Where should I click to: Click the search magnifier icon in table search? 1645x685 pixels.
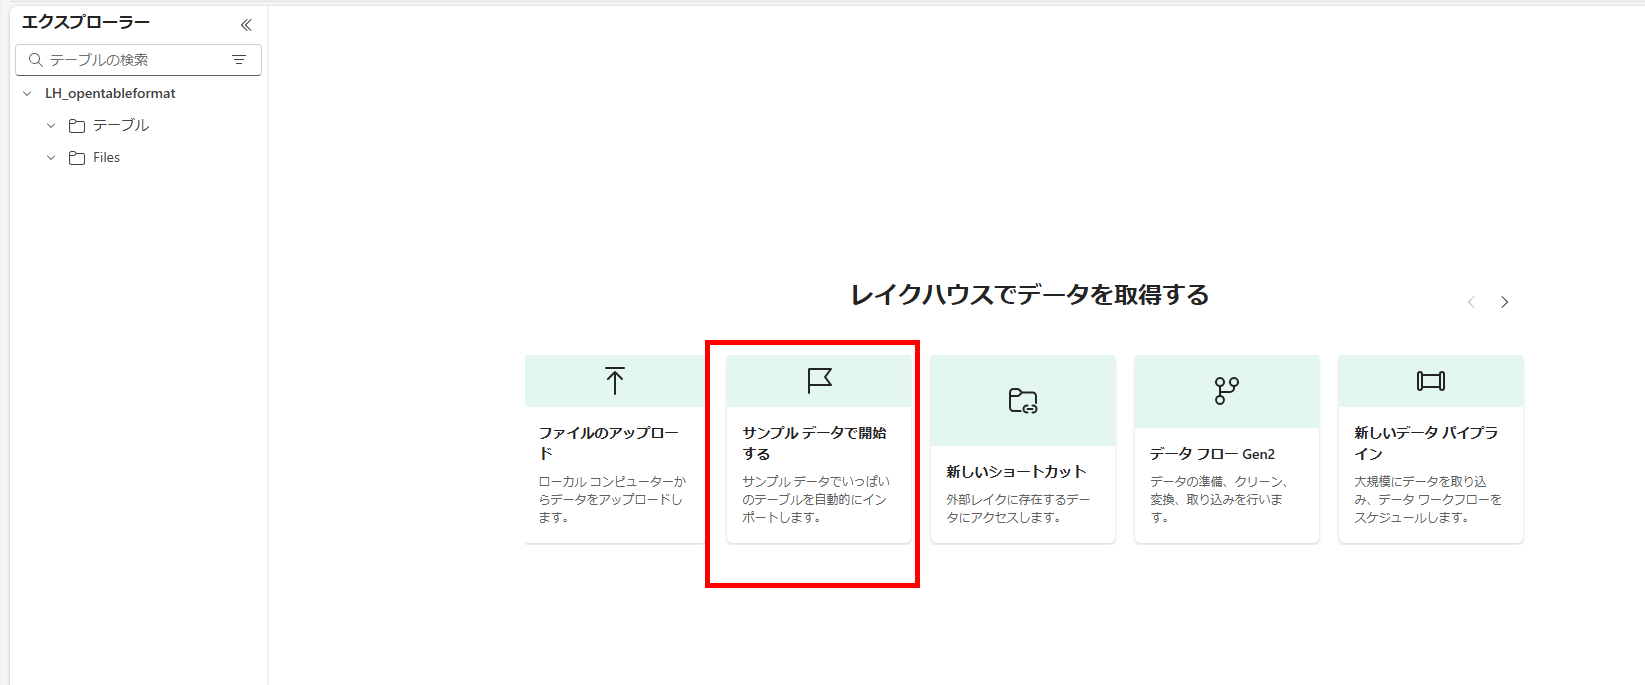point(36,60)
